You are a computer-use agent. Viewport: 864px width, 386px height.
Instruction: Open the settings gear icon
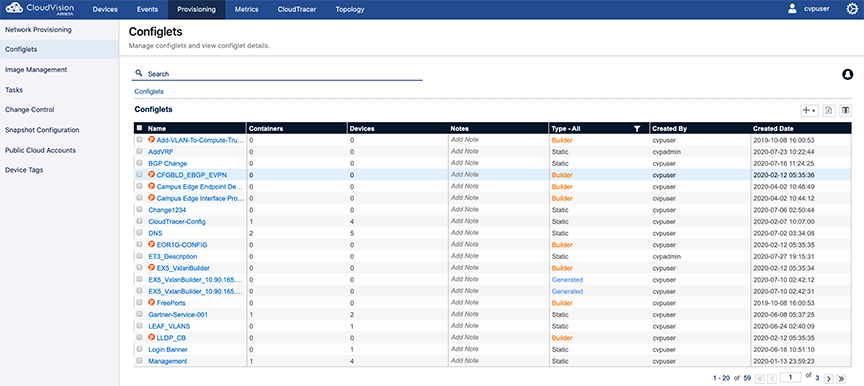pos(852,9)
